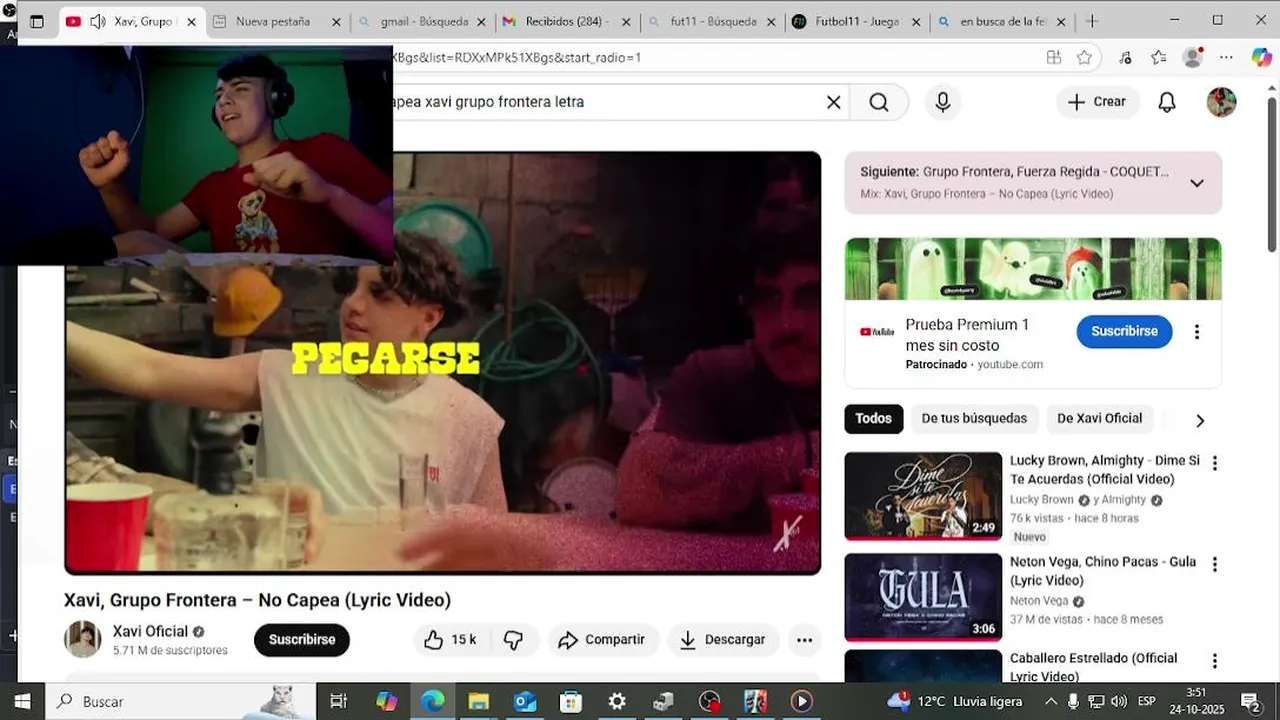Viewport: 1280px width, 720px height.
Task: Click Compartir to share the video
Action: coord(602,640)
